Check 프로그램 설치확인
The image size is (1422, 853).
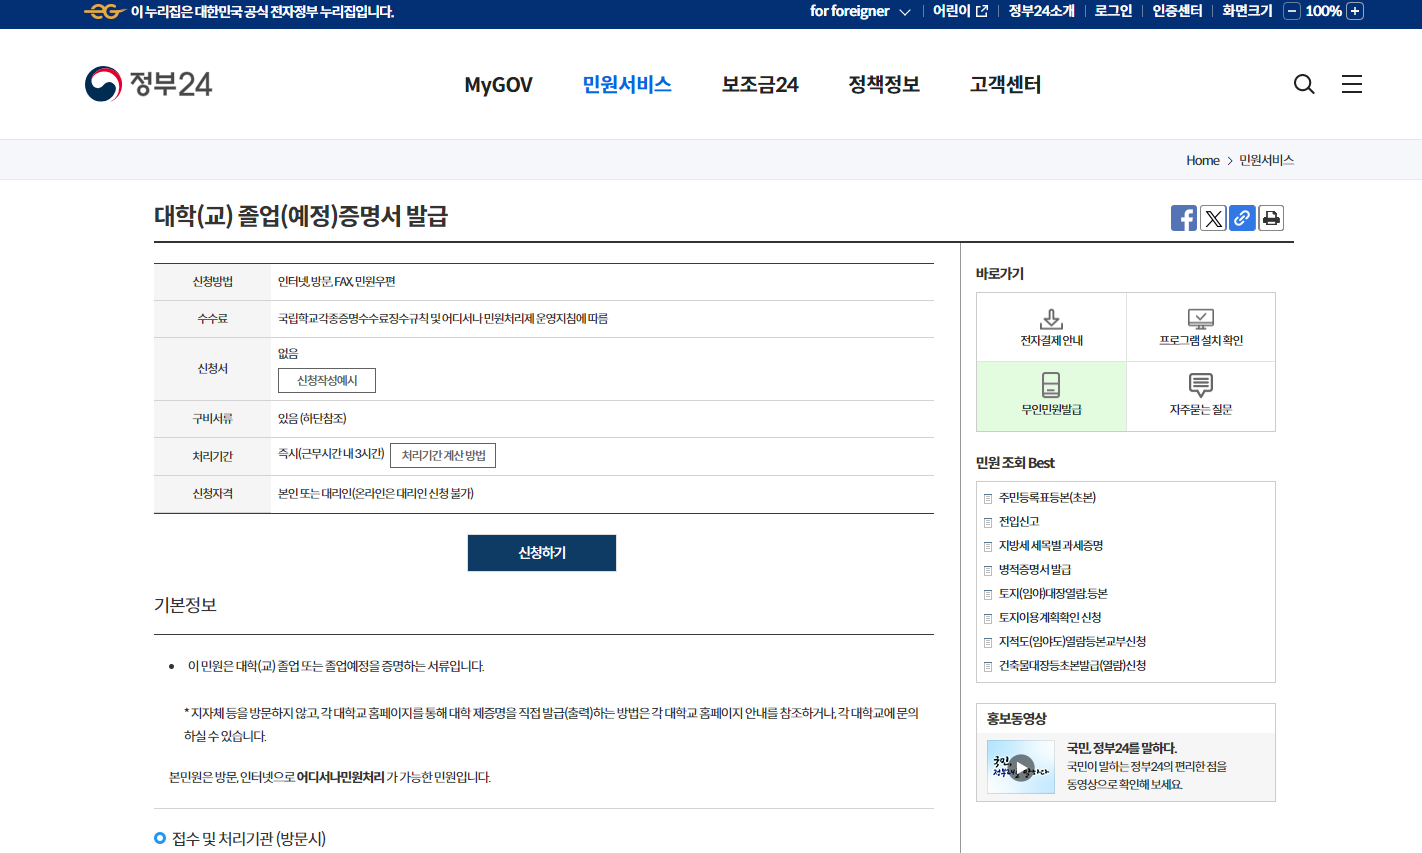point(1200,326)
